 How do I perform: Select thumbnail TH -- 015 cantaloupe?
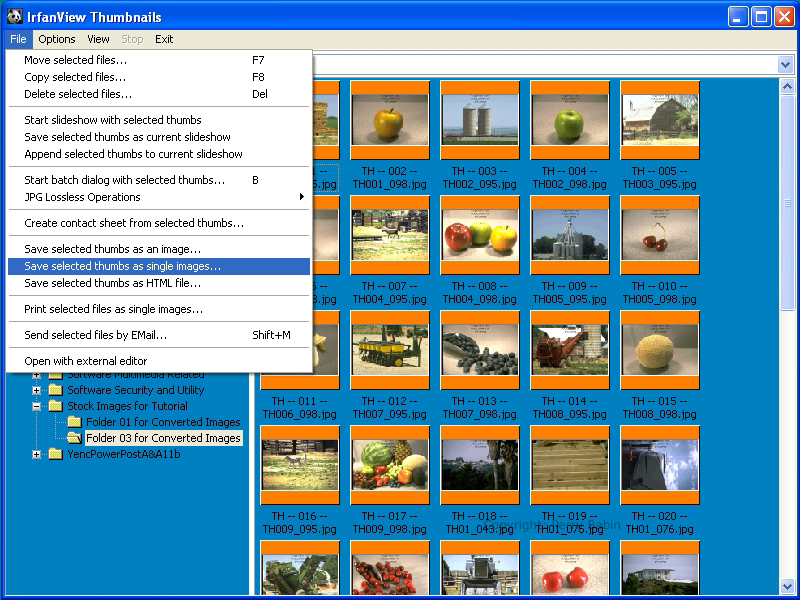click(x=660, y=350)
